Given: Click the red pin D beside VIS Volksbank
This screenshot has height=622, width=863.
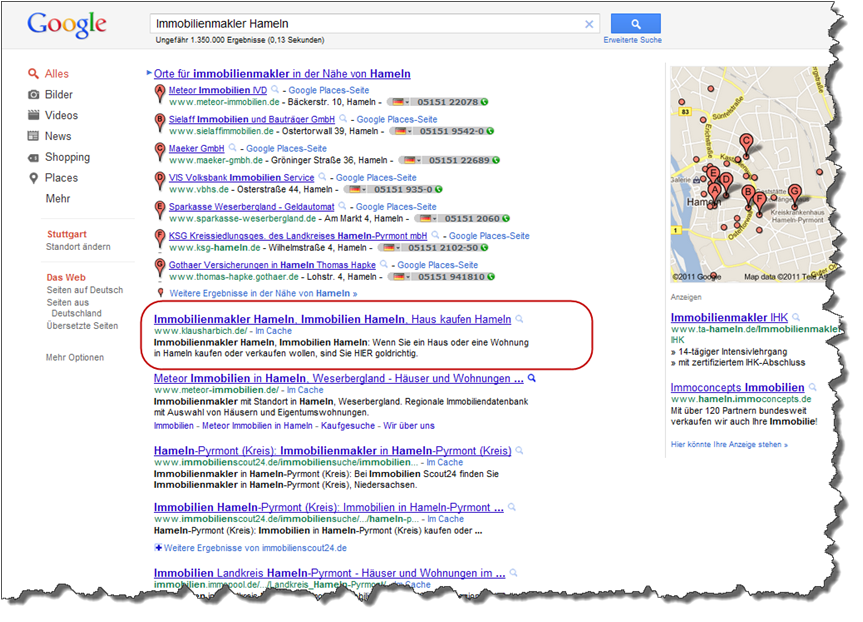Looking at the screenshot, I should click(160, 181).
